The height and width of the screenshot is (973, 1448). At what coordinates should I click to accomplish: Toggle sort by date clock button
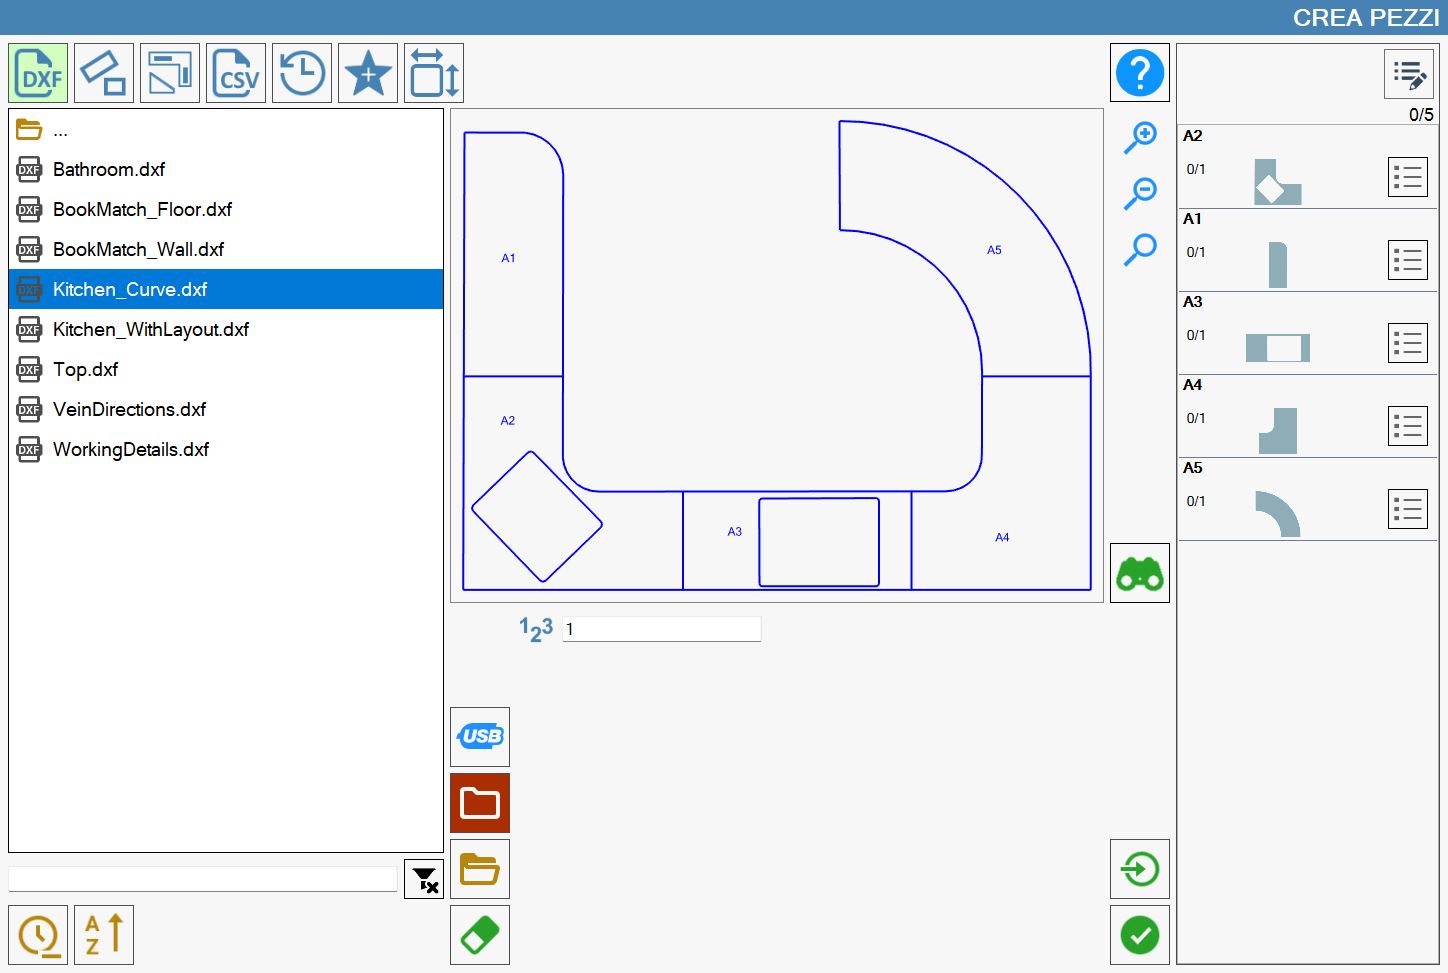(38, 935)
